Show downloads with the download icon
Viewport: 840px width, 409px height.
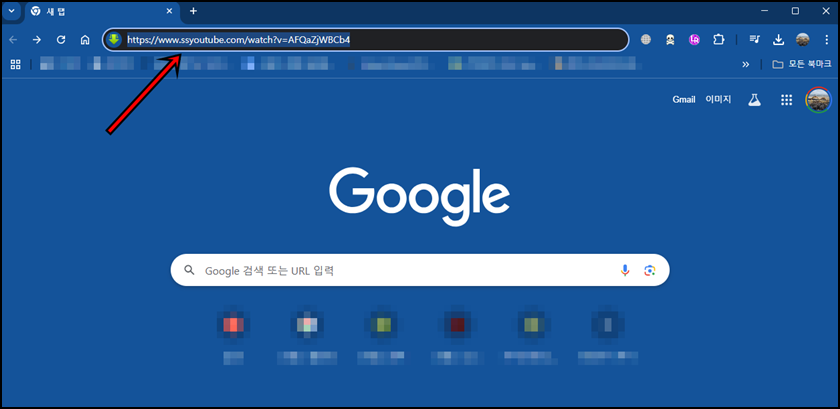778,39
